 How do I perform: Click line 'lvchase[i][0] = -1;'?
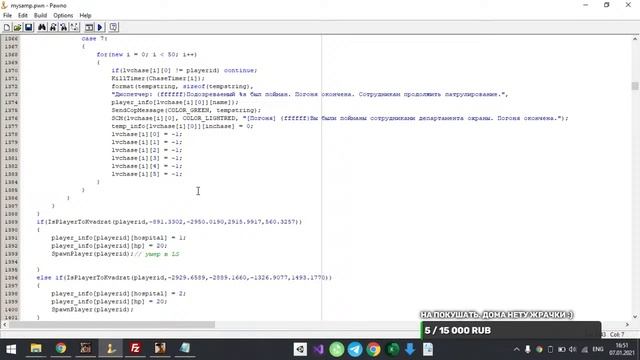147,134
